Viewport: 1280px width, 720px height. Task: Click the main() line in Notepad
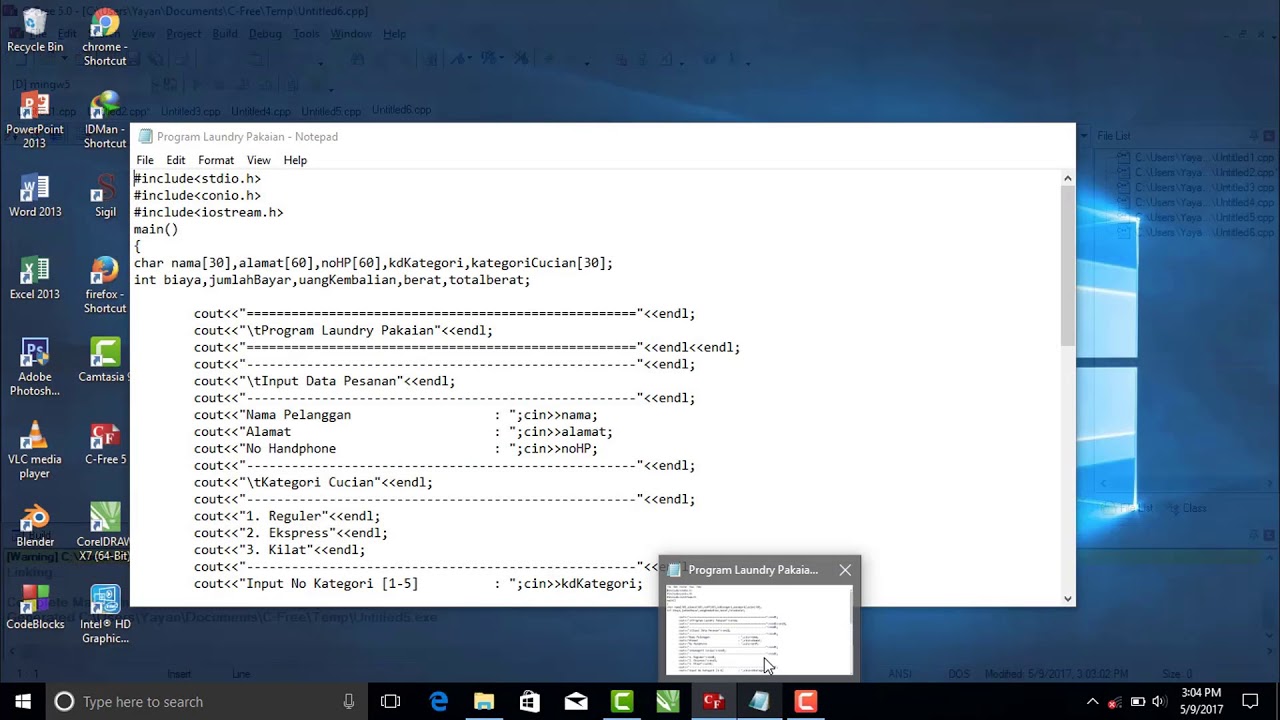tap(156, 229)
